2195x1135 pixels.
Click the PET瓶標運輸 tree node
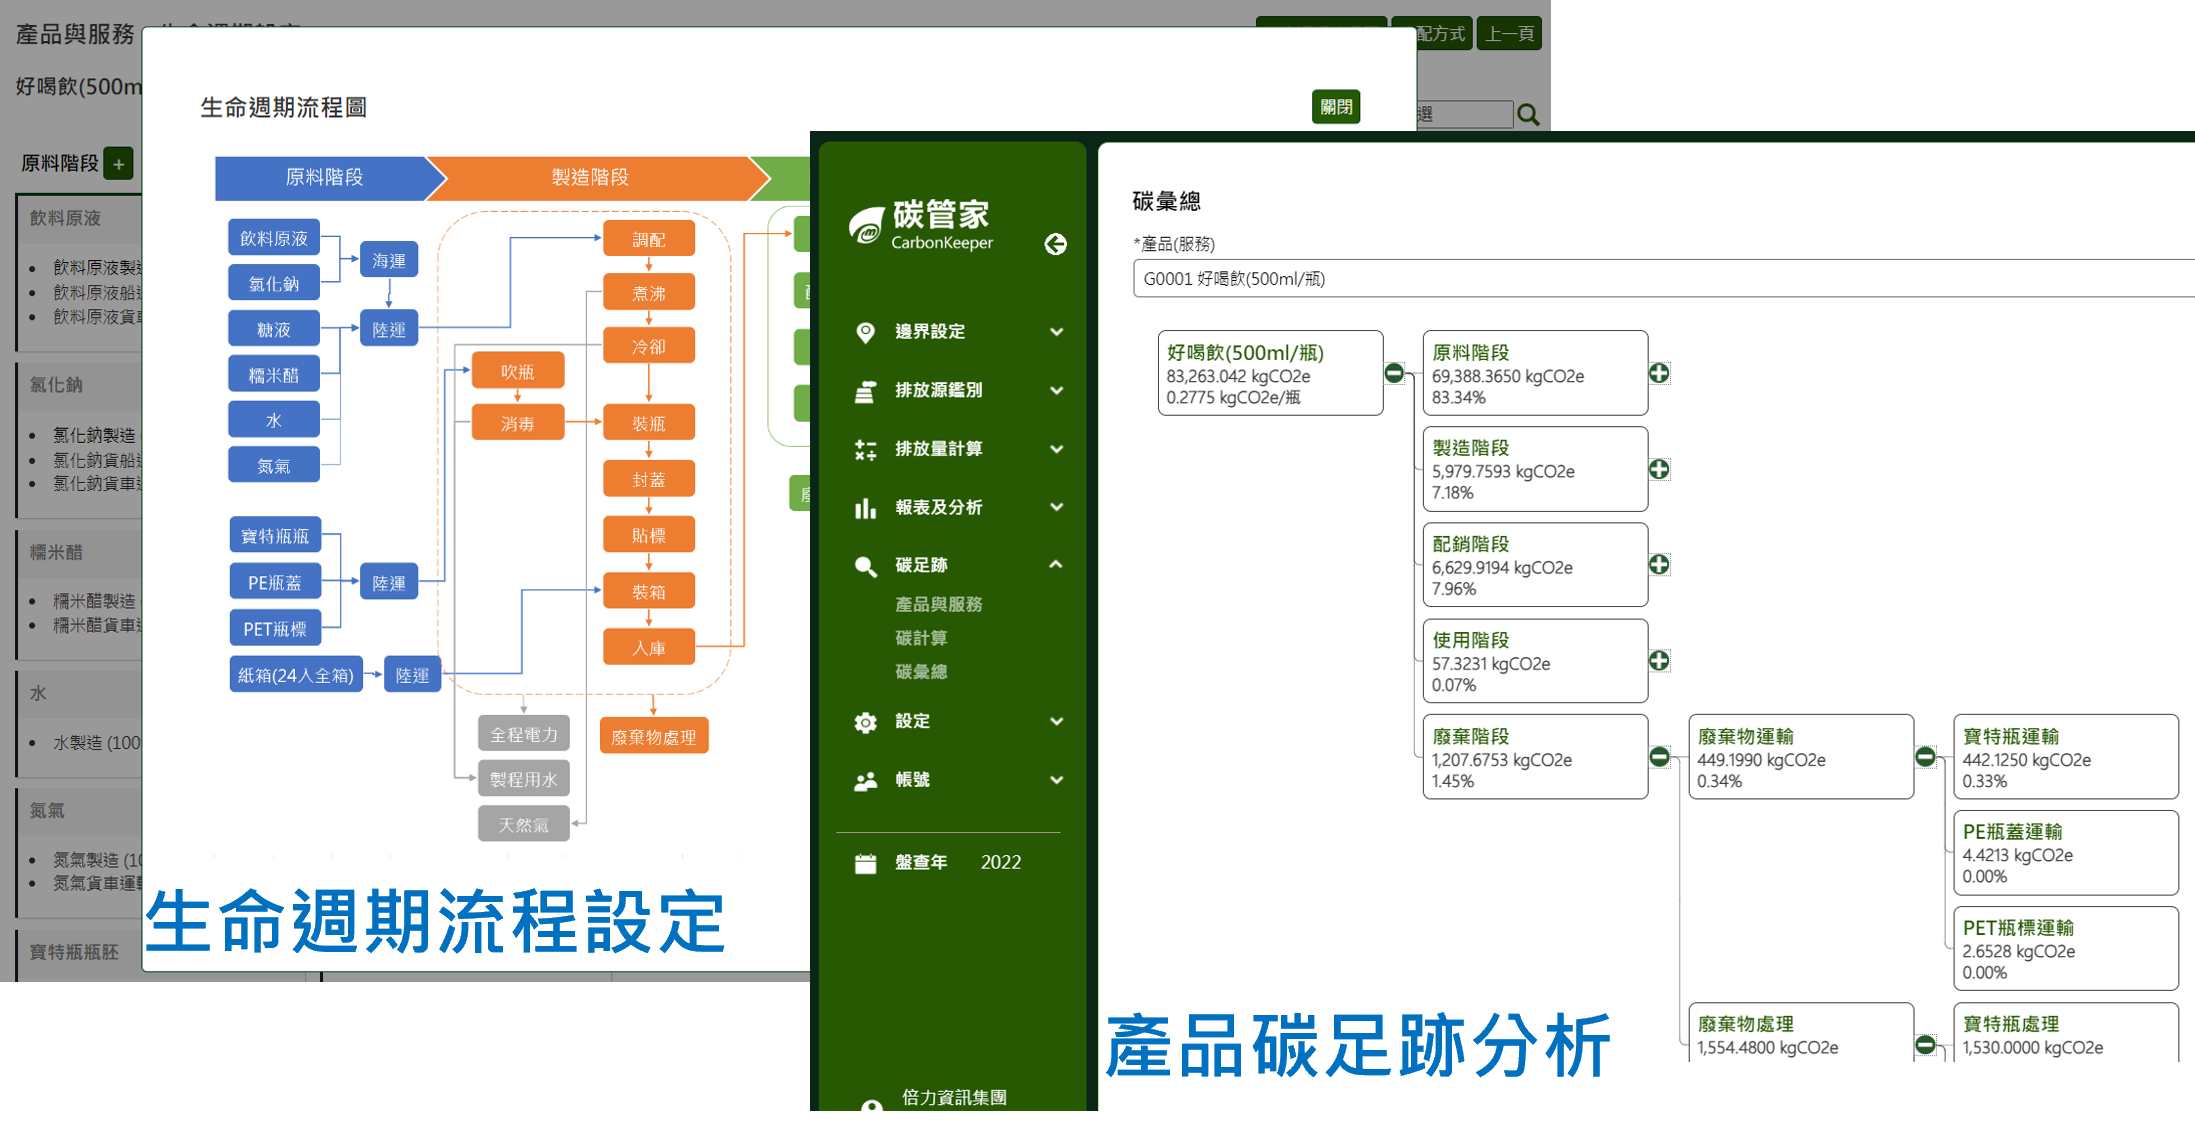coord(2066,949)
